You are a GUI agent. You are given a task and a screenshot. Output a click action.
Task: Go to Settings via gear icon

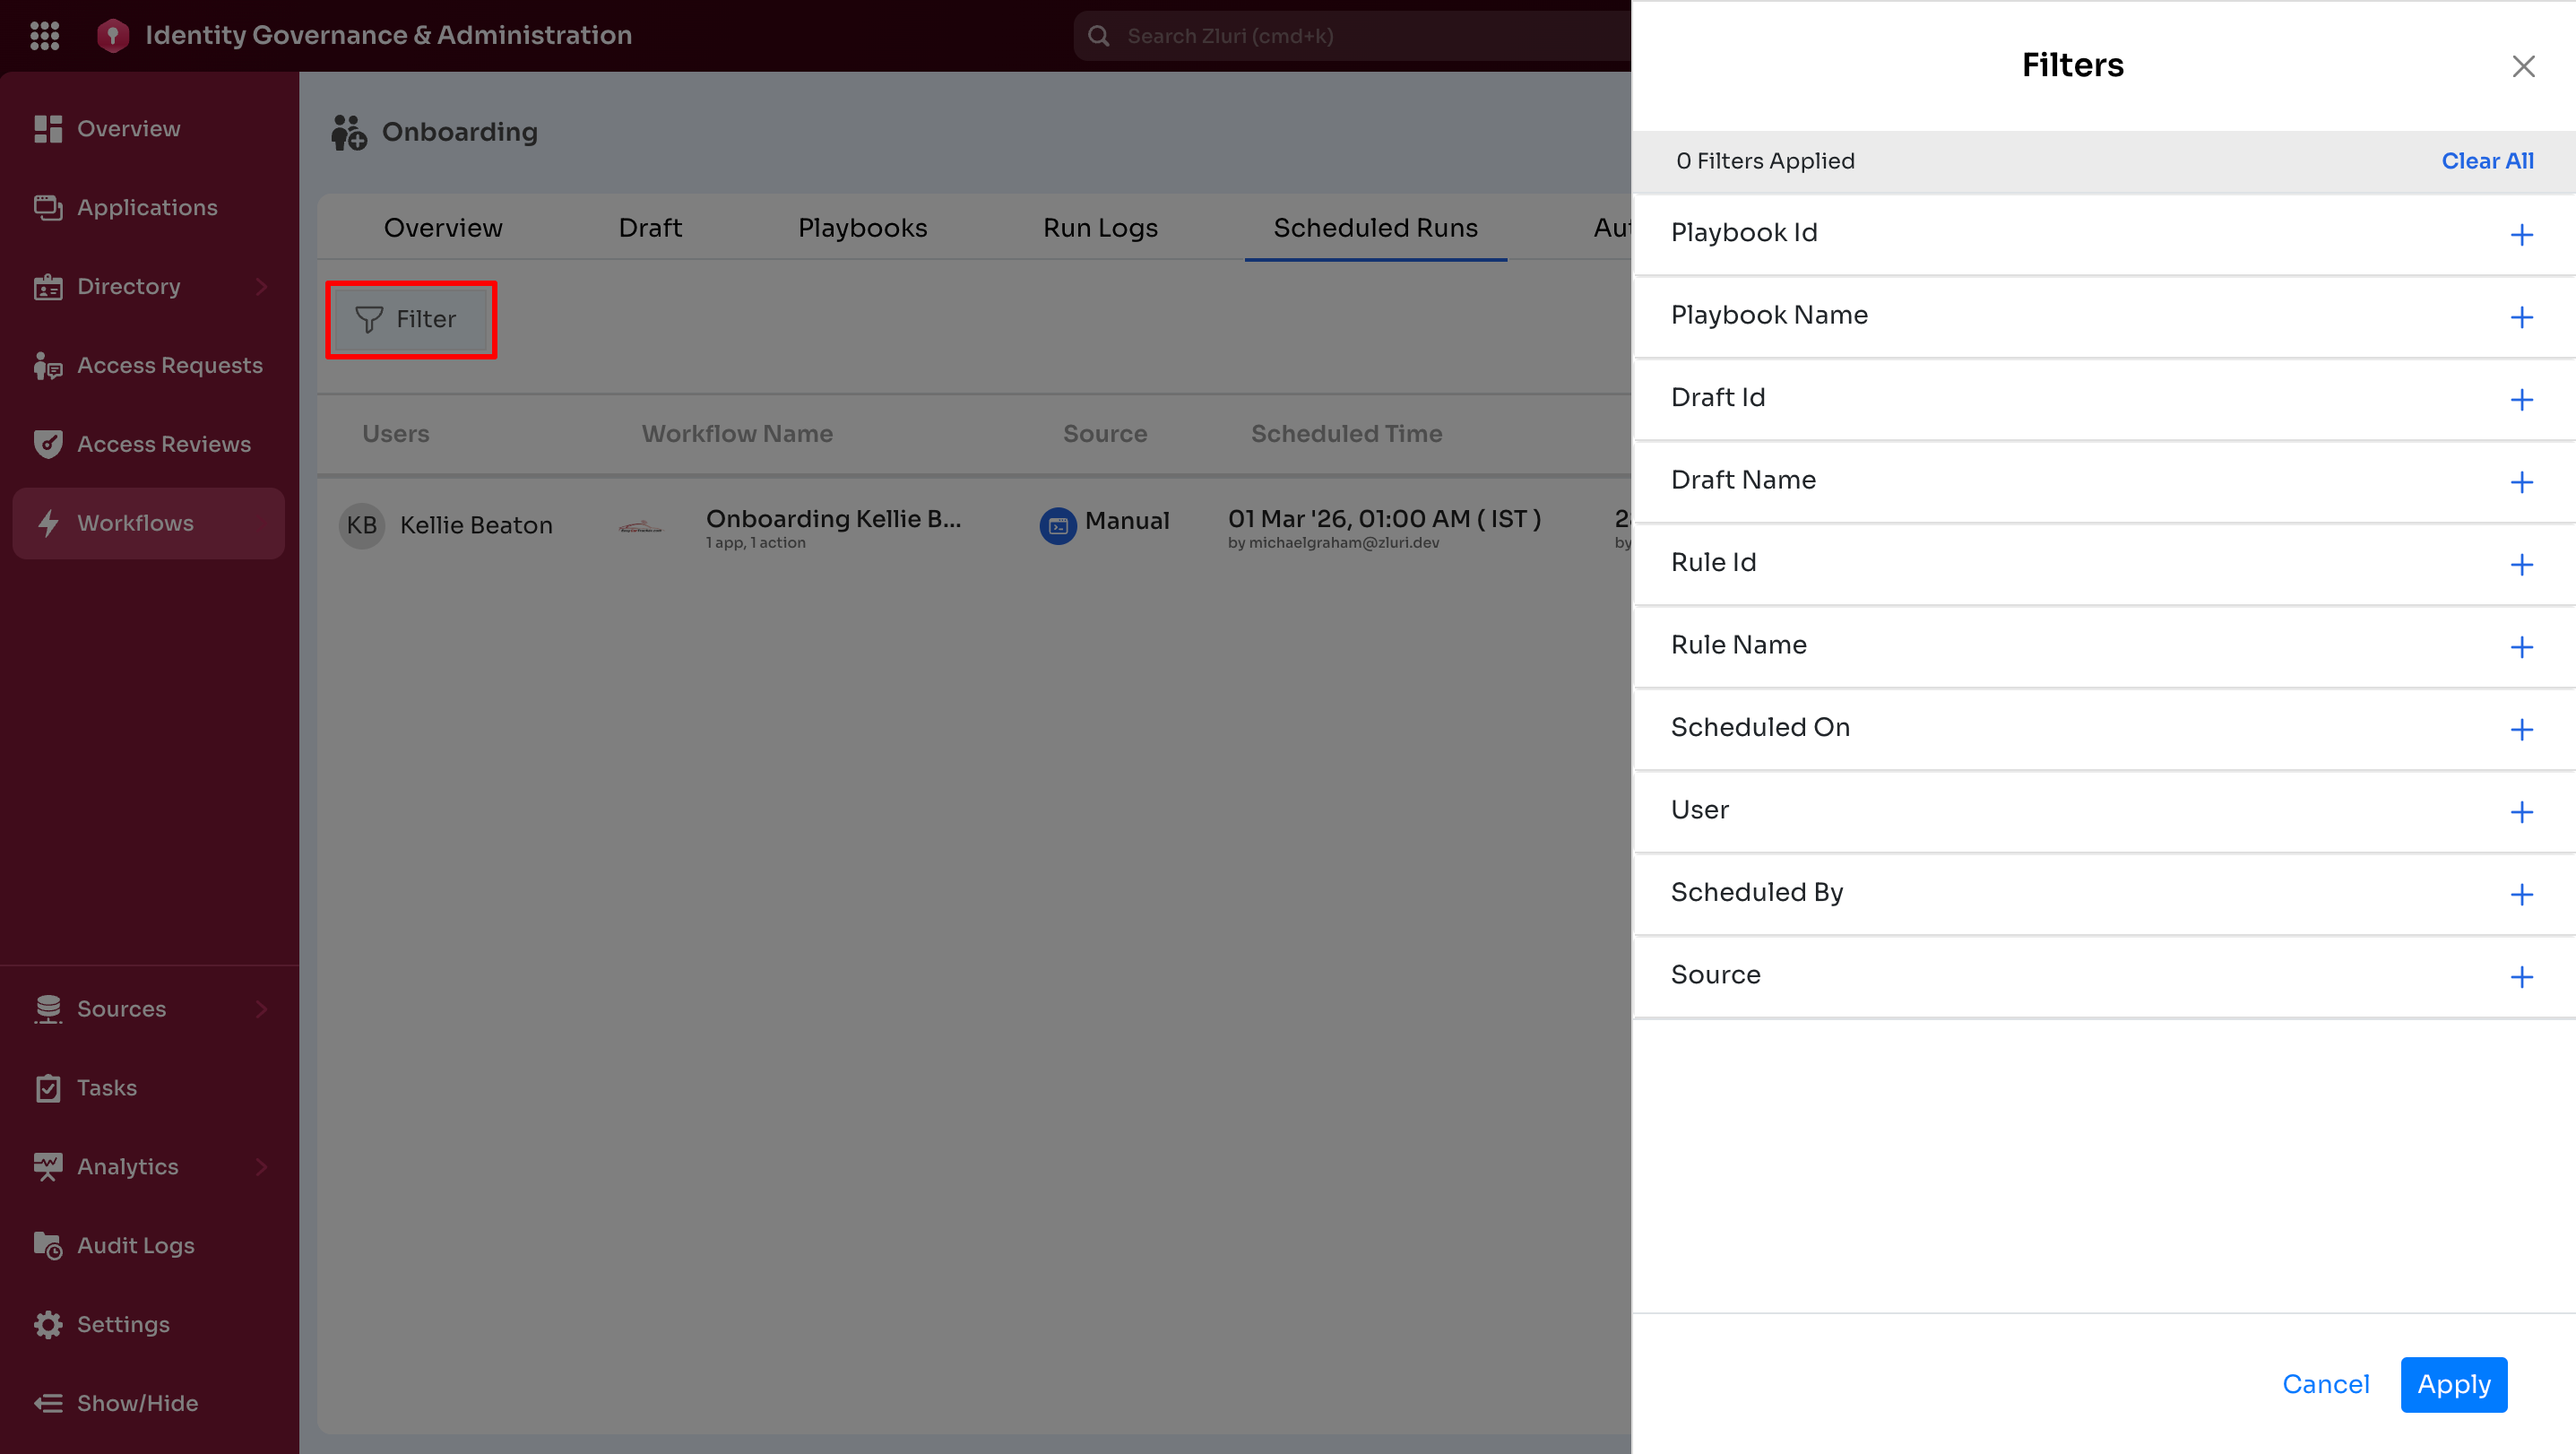click(48, 1324)
